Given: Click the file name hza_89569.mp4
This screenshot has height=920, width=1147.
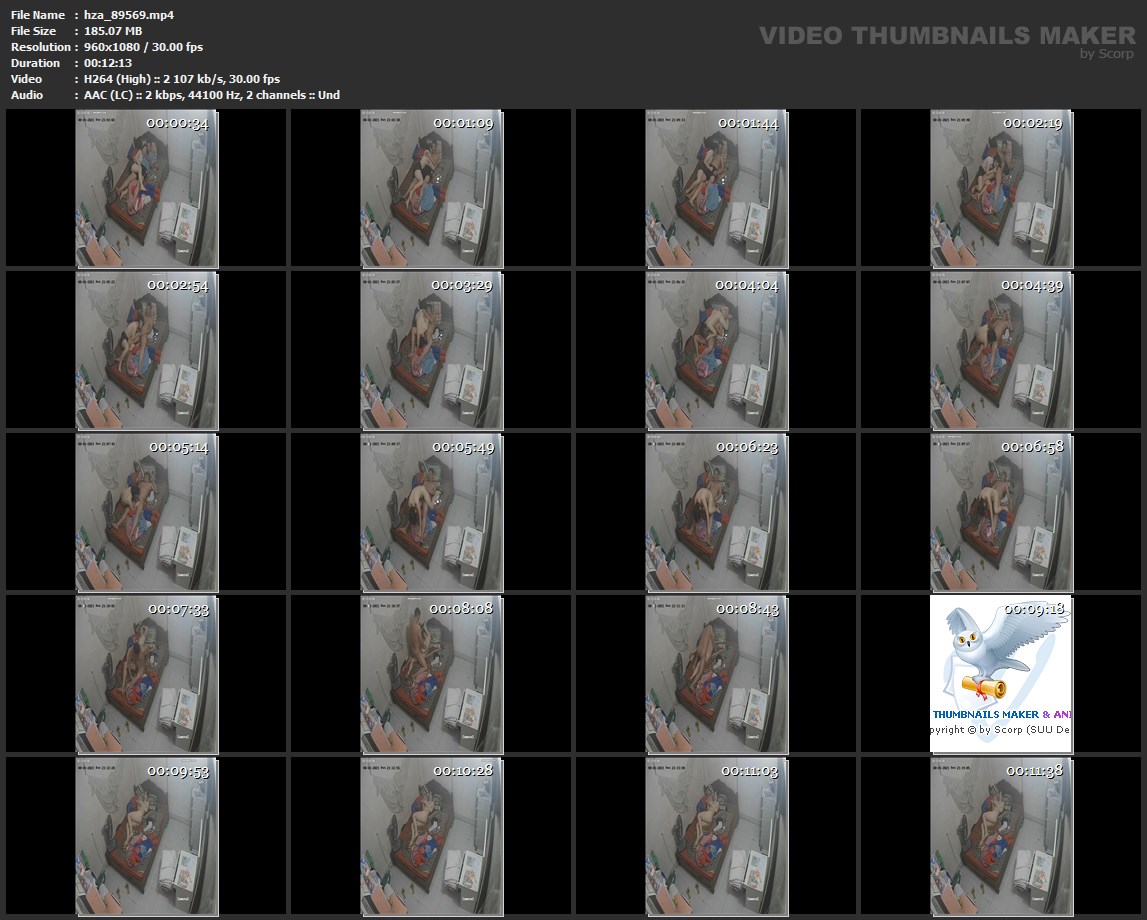Looking at the screenshot, I should click(x=129, y=15).
